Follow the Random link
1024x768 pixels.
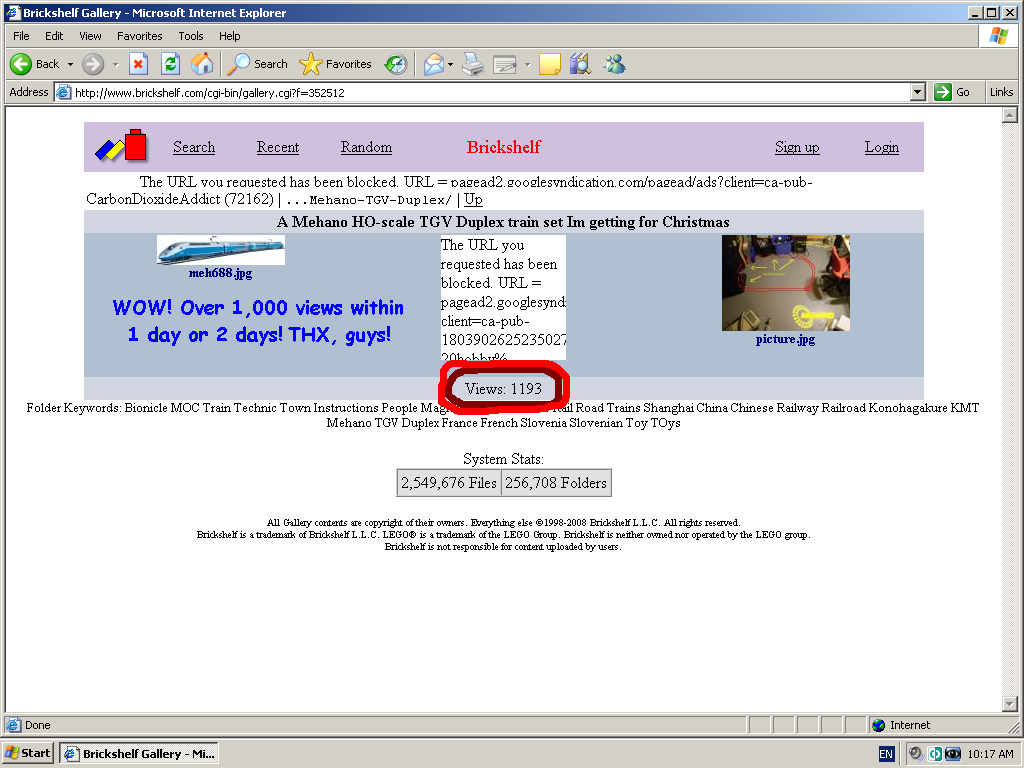coord(366,147)
